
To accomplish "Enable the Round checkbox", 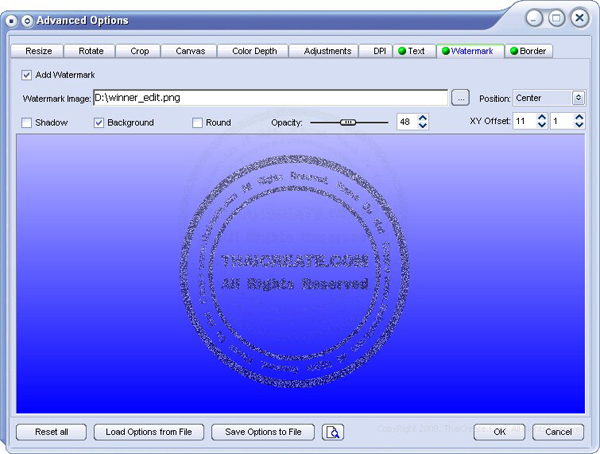I will (197, 123).
